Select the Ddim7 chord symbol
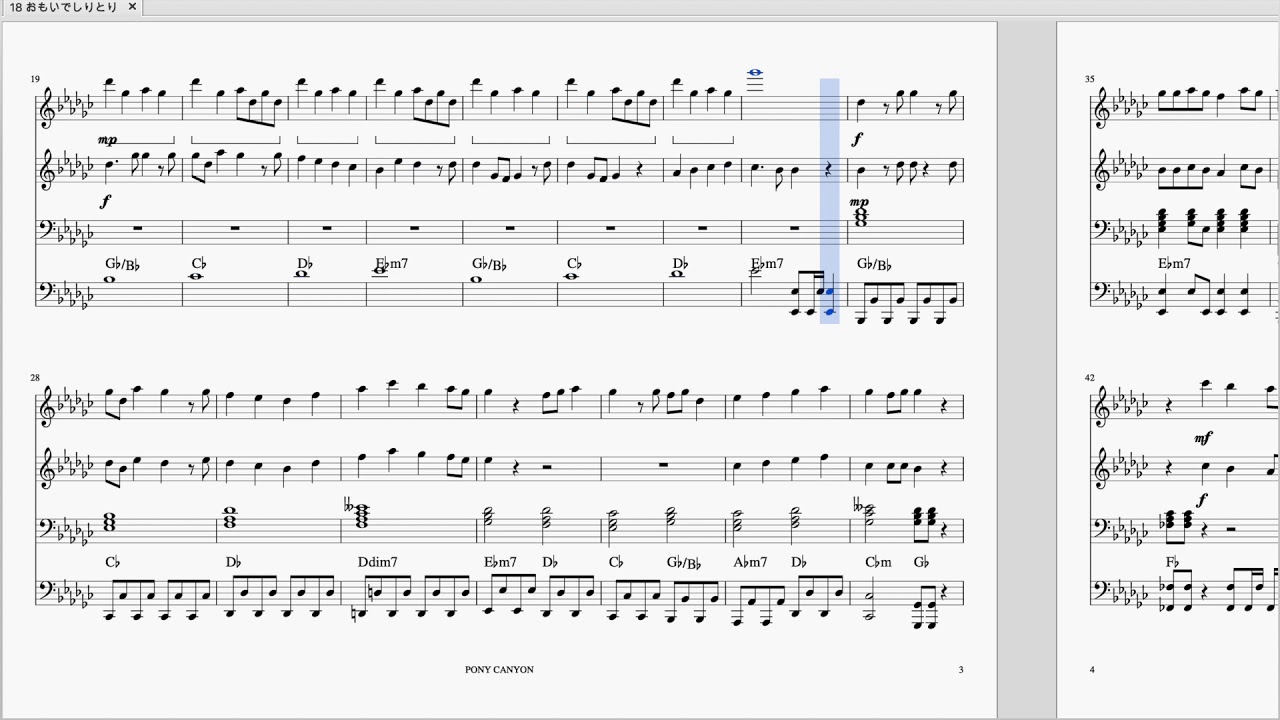The width and height of the screenshot is (1280, 720). point(378,562)
